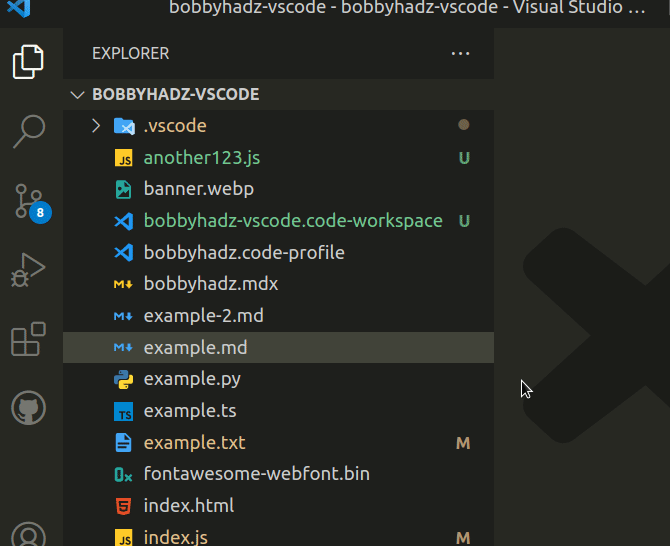Open example.py Python file
This screenshot has width=670, height=546.
click(192, 379)
